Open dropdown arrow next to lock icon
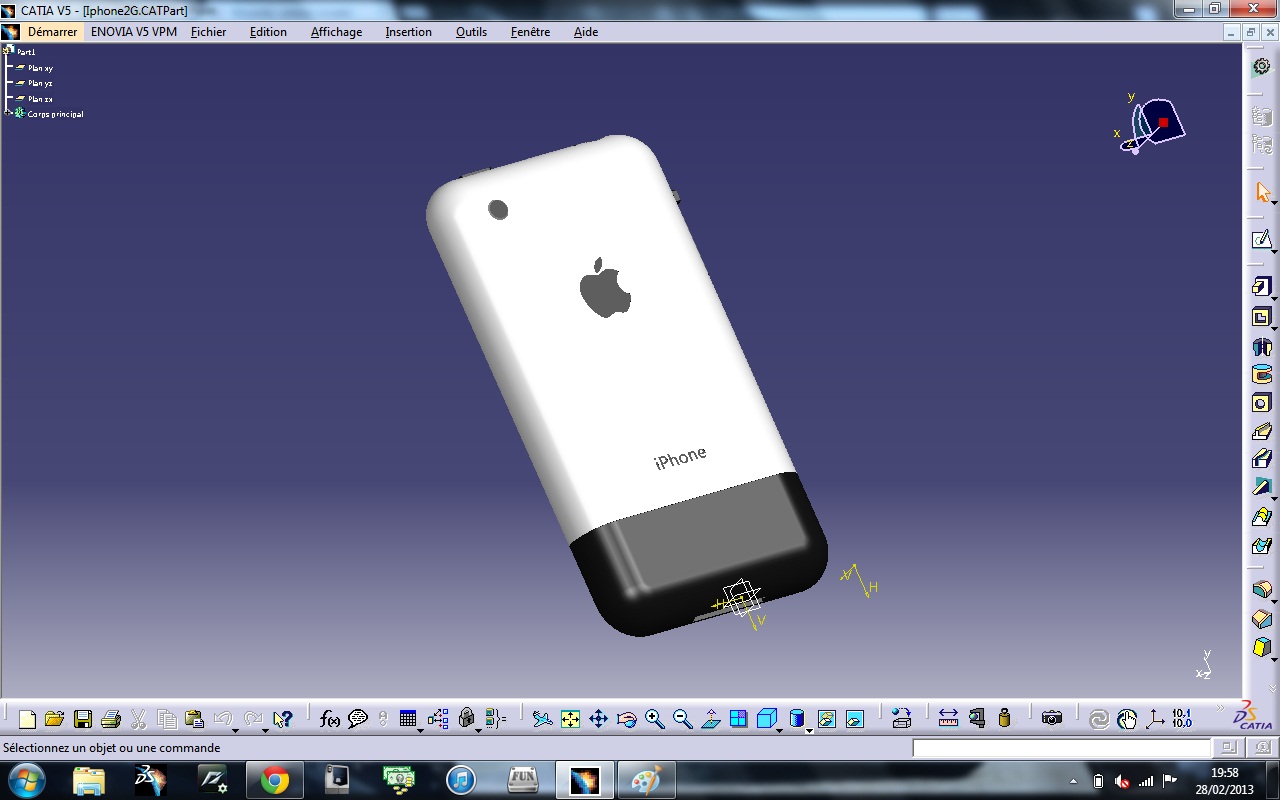 (478, 730)
